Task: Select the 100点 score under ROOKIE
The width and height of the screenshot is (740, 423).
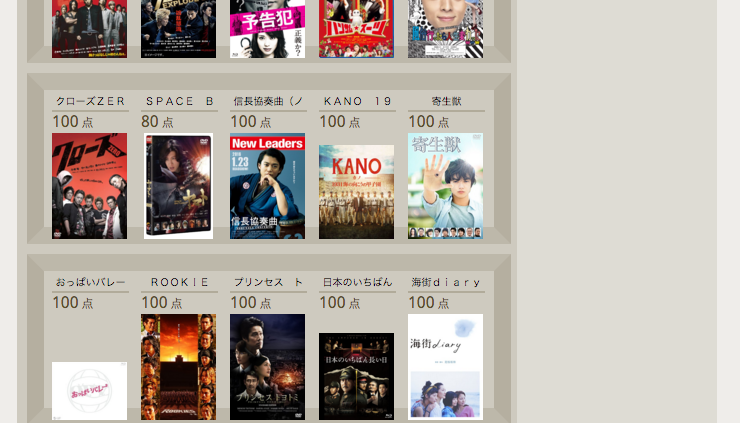Action: click(x=162, y=303)
